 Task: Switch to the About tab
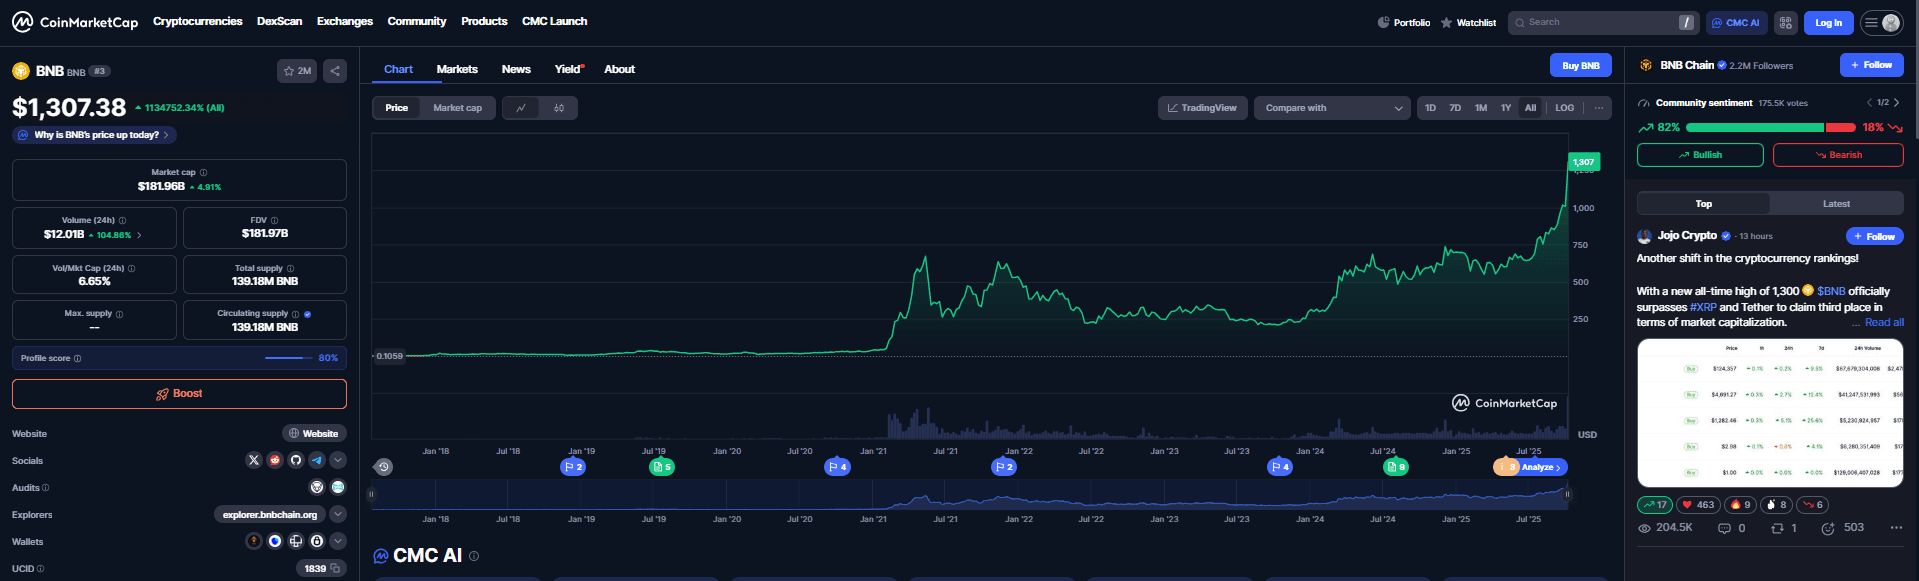(x=619, y=69)
